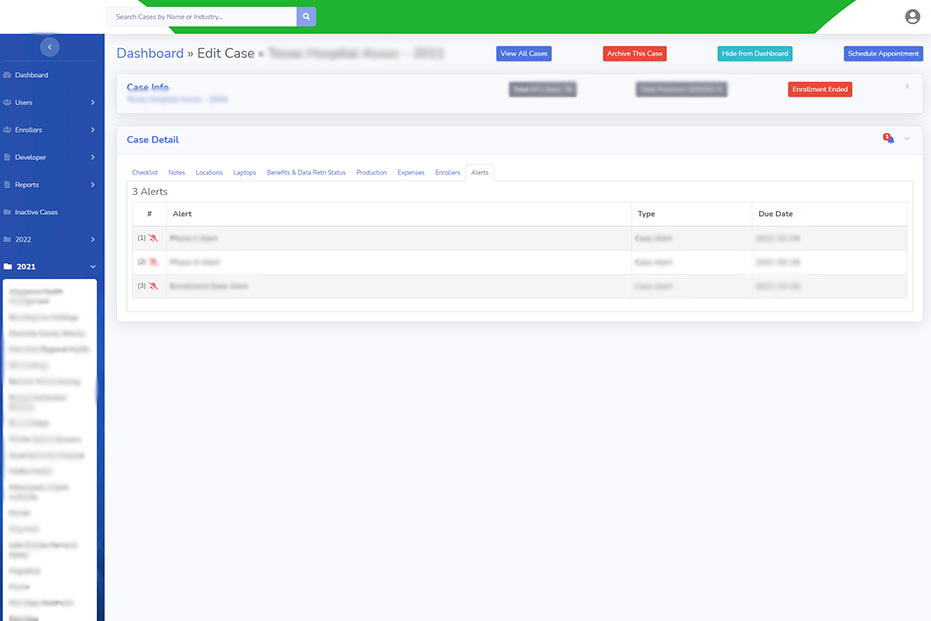Click the '3 Alerts' count text

pyautogui.click(x=150, y=192)
